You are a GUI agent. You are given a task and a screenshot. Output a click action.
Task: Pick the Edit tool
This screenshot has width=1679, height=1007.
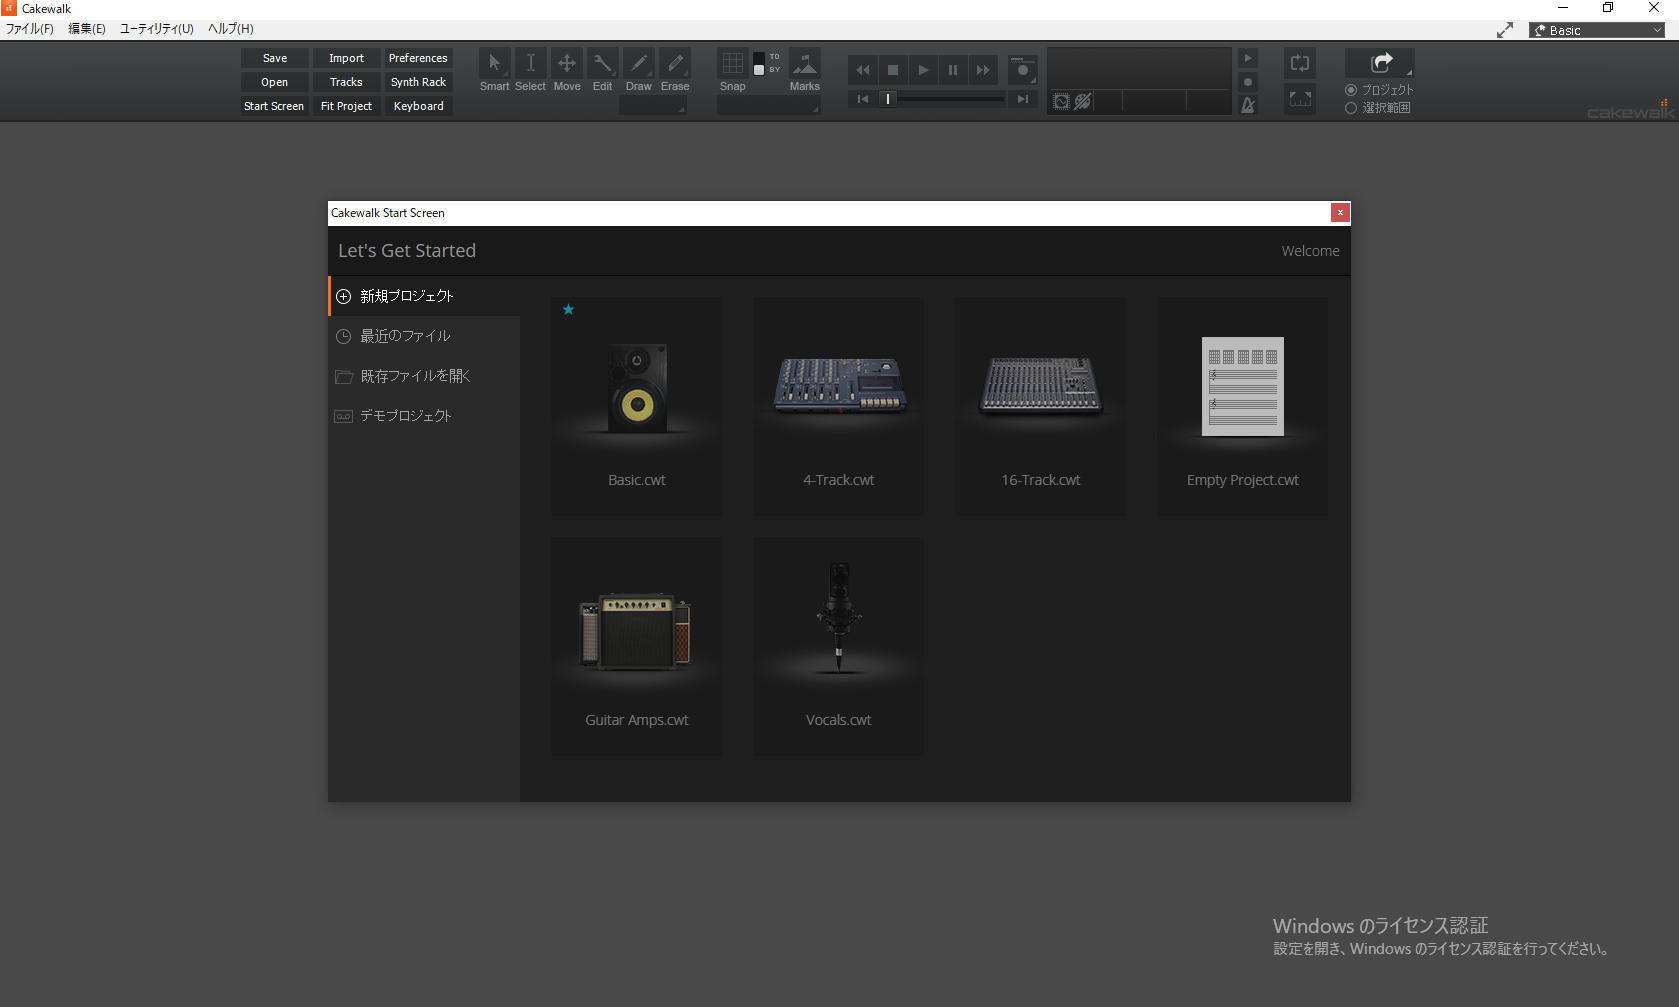(602, 63)
